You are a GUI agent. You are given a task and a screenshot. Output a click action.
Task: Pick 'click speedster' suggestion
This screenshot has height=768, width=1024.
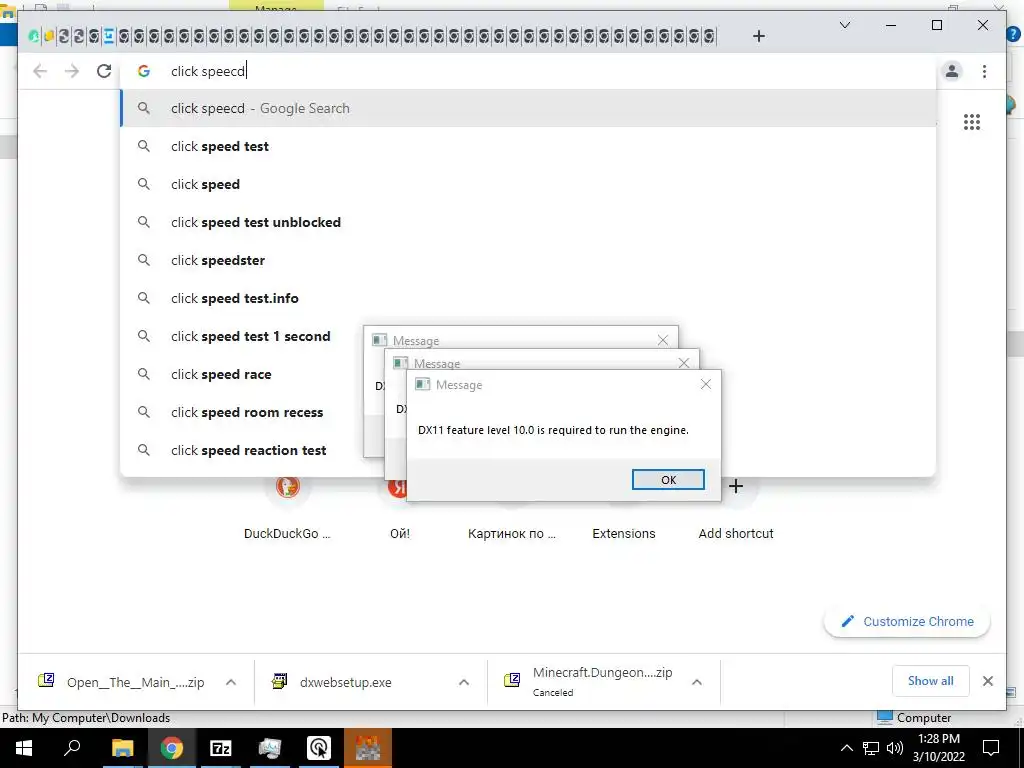528,260
